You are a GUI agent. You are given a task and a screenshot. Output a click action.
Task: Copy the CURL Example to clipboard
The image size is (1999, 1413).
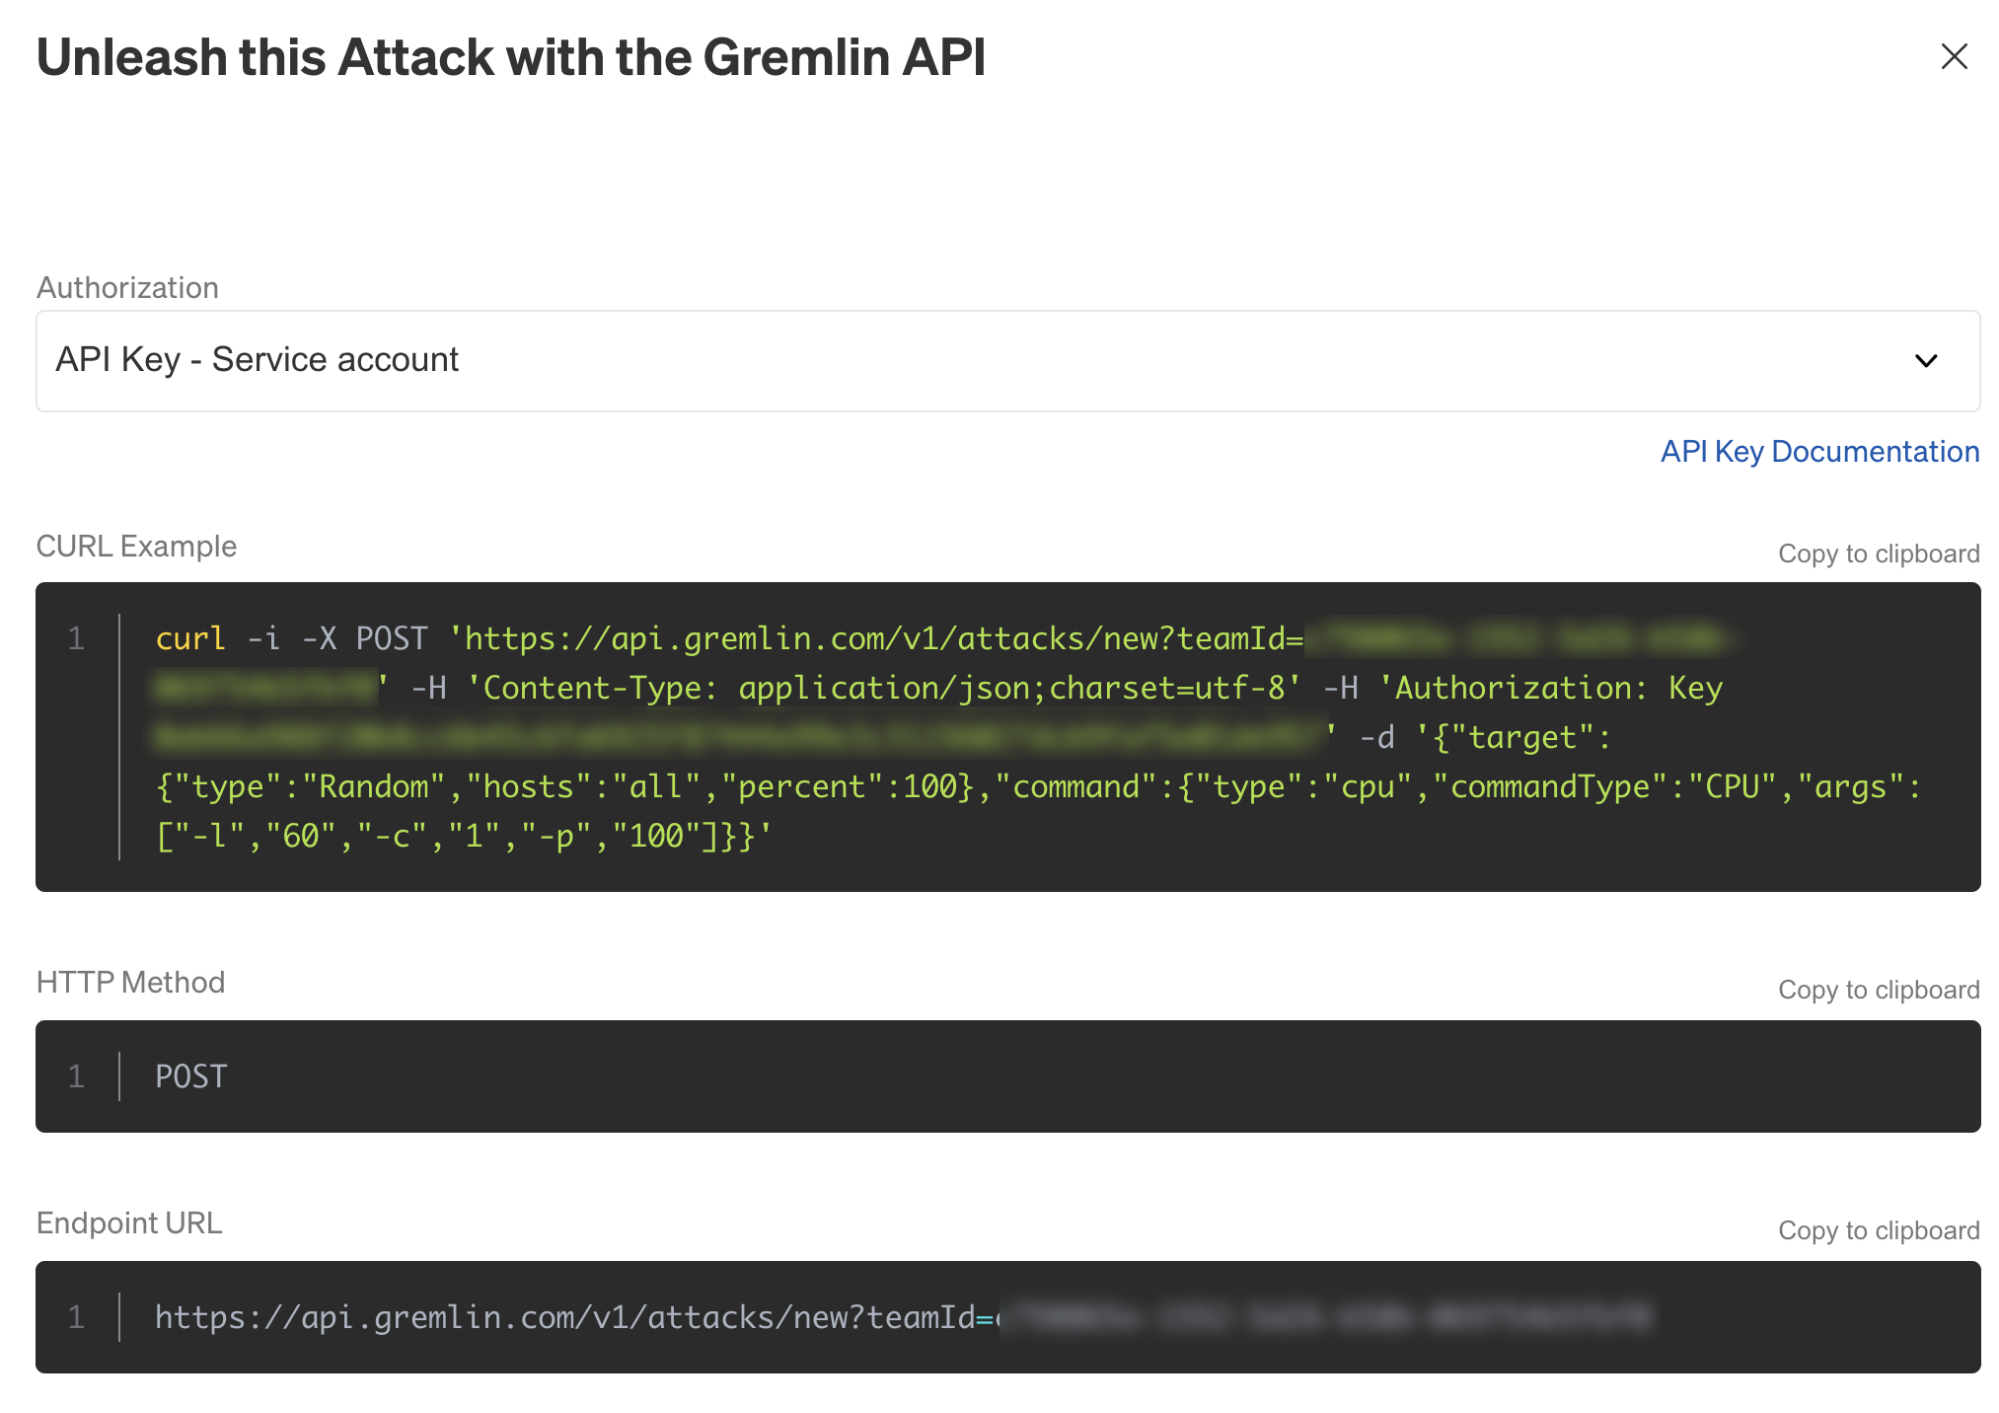pyautogui.click(x=1877, y=552)
